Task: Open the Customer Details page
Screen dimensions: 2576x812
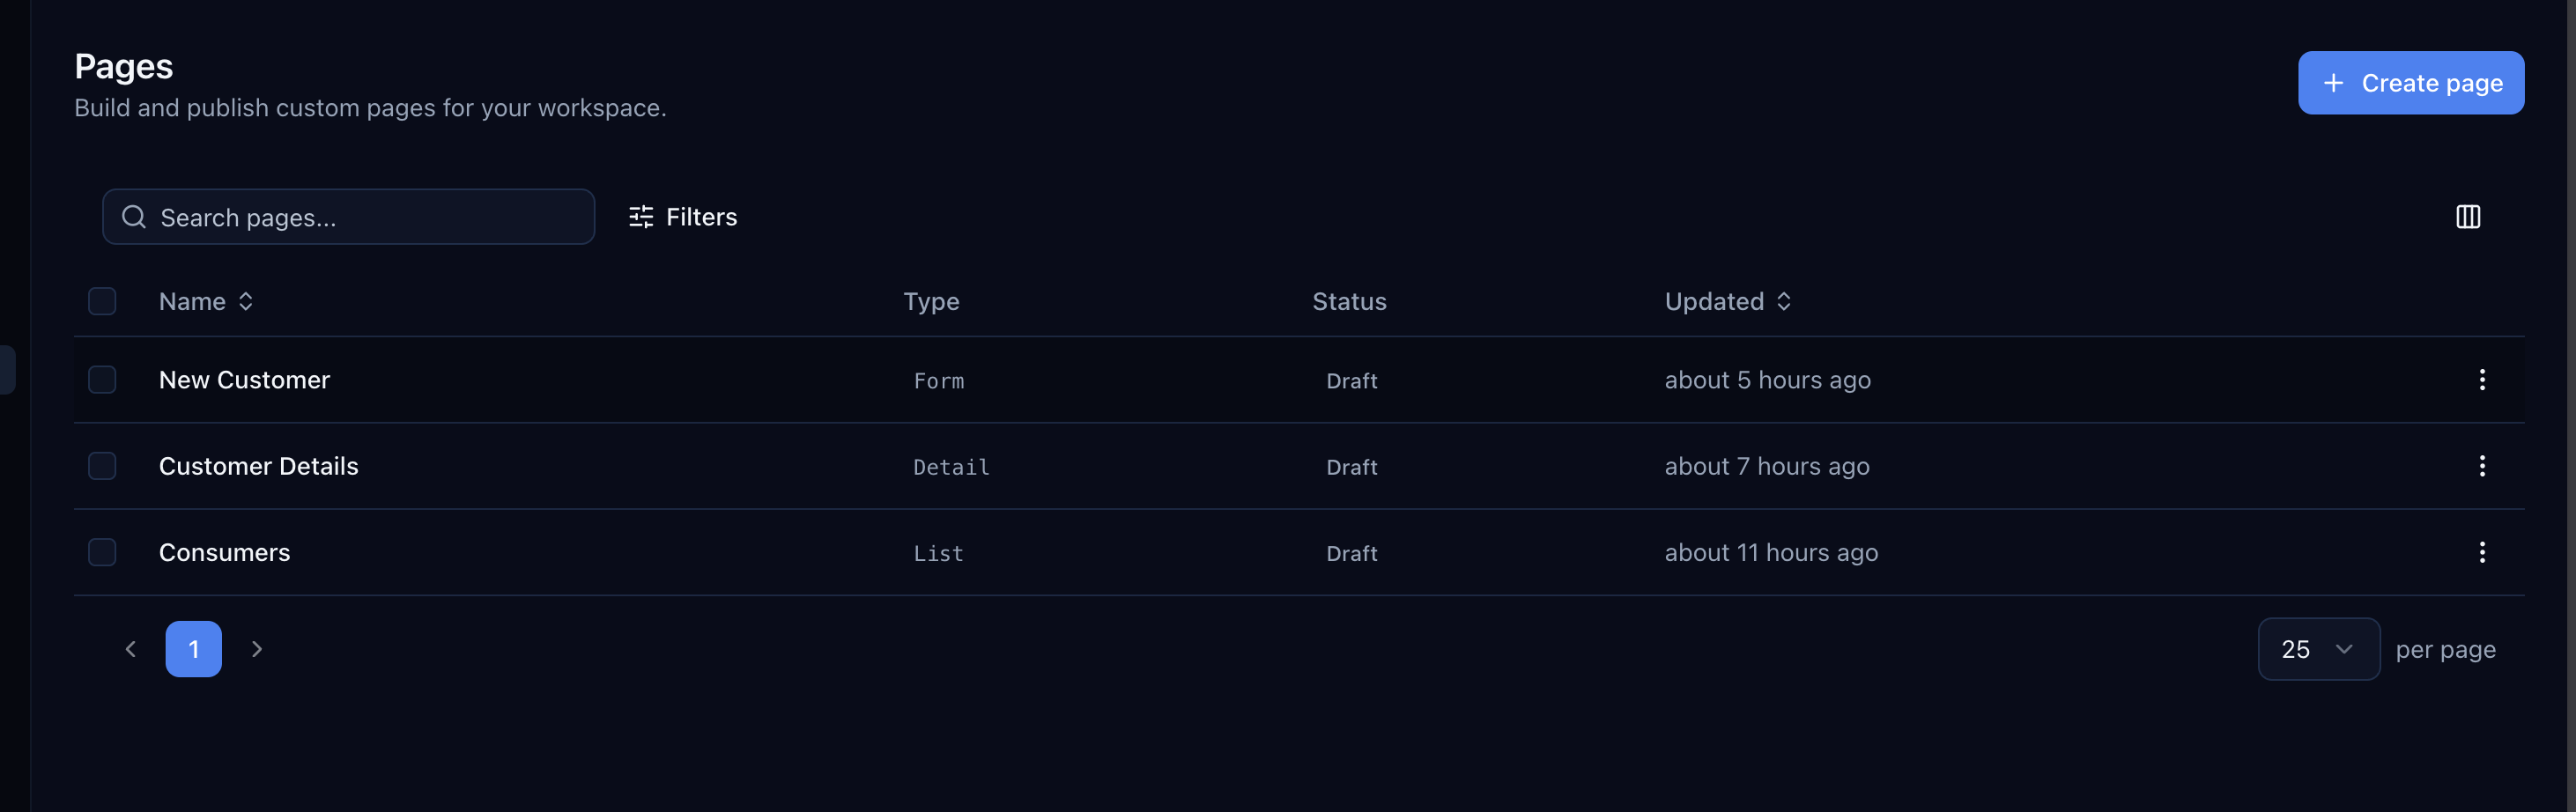Action: [x=258, y=466]
